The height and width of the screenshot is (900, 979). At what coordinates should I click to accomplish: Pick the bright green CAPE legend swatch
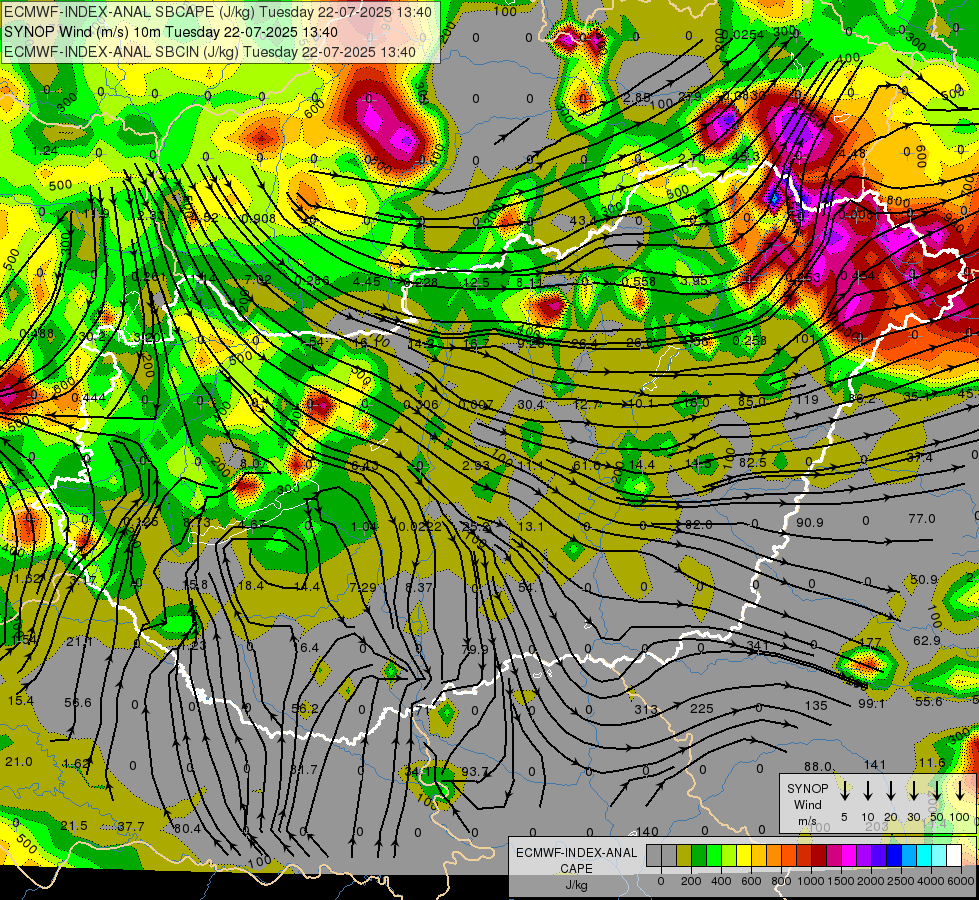(x=714, y=856)
